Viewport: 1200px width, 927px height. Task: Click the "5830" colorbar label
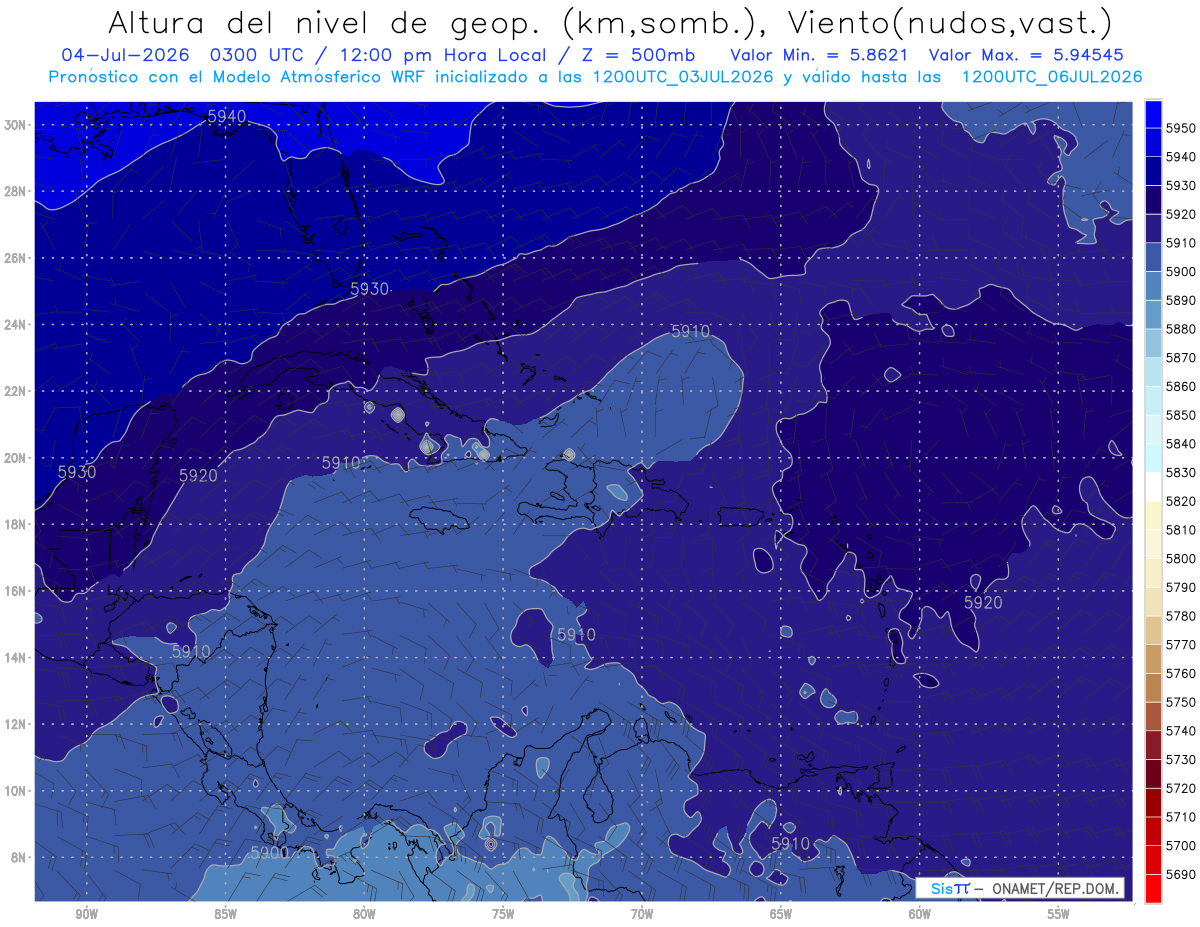tap(1181, 472)
